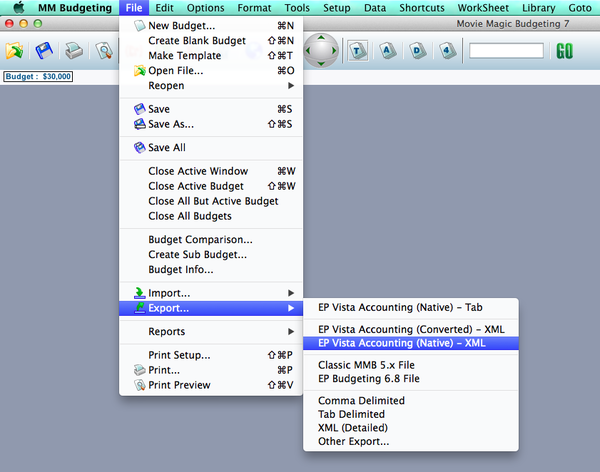Click the Budget $30,000 indicator
The image size is (600, 472).
38,77
